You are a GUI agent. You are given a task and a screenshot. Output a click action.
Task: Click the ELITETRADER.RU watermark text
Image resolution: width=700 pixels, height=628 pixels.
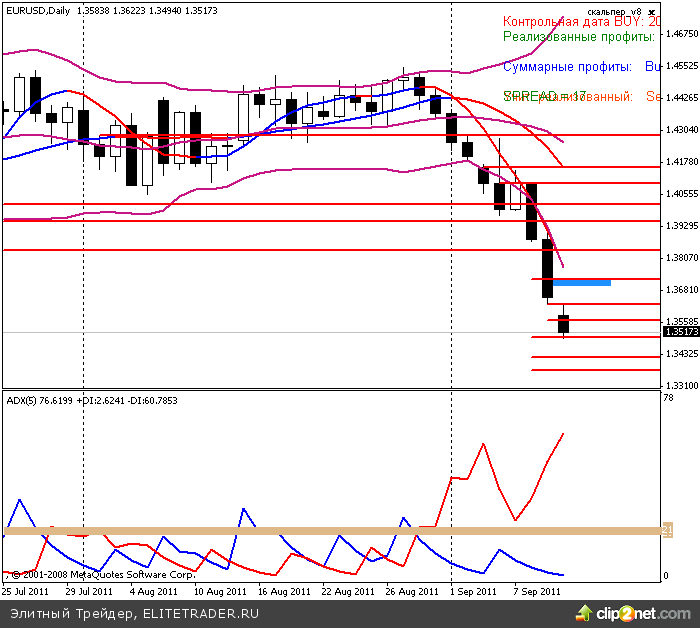[x=200, y=613]
